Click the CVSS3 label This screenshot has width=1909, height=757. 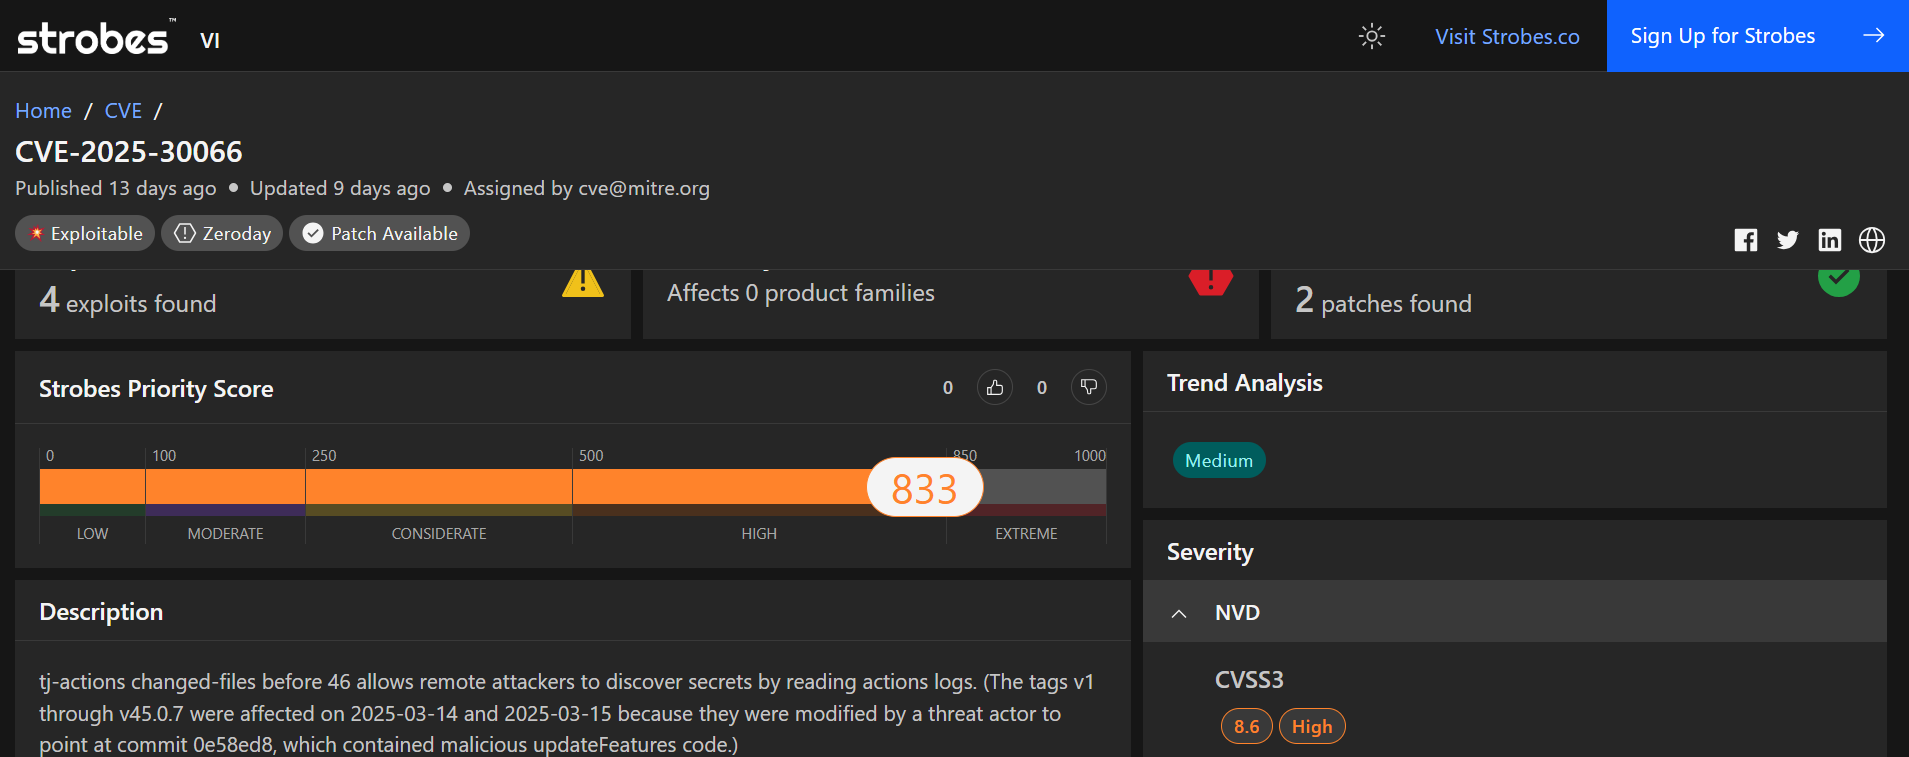1249,680
